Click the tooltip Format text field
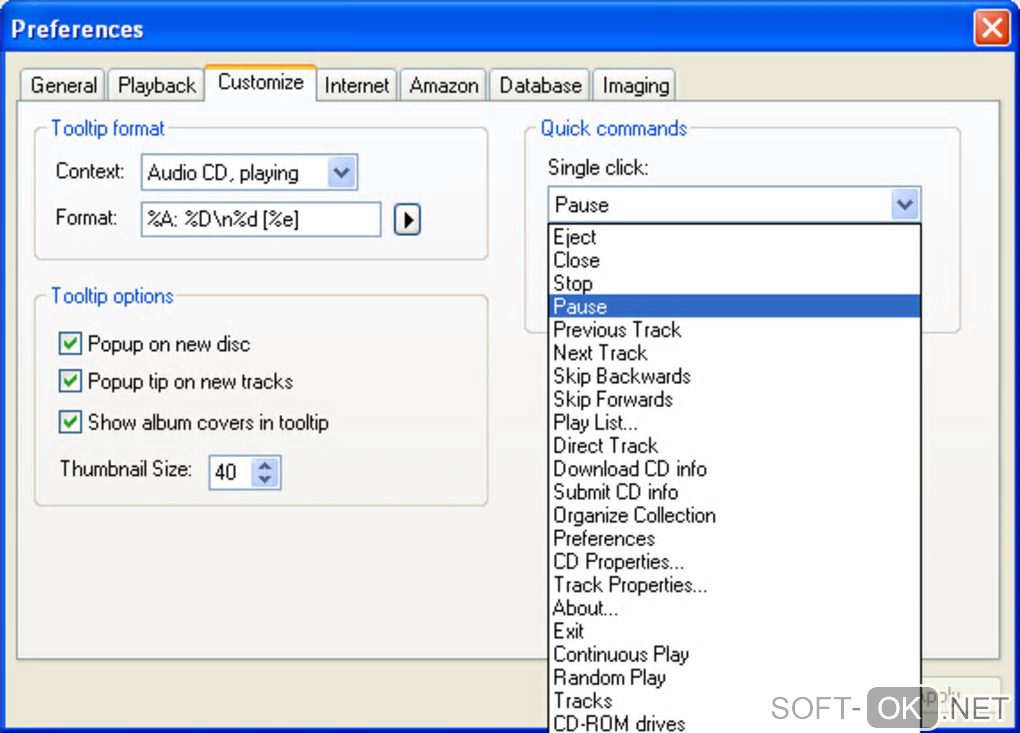1020x733 pixels. (260, 219)
